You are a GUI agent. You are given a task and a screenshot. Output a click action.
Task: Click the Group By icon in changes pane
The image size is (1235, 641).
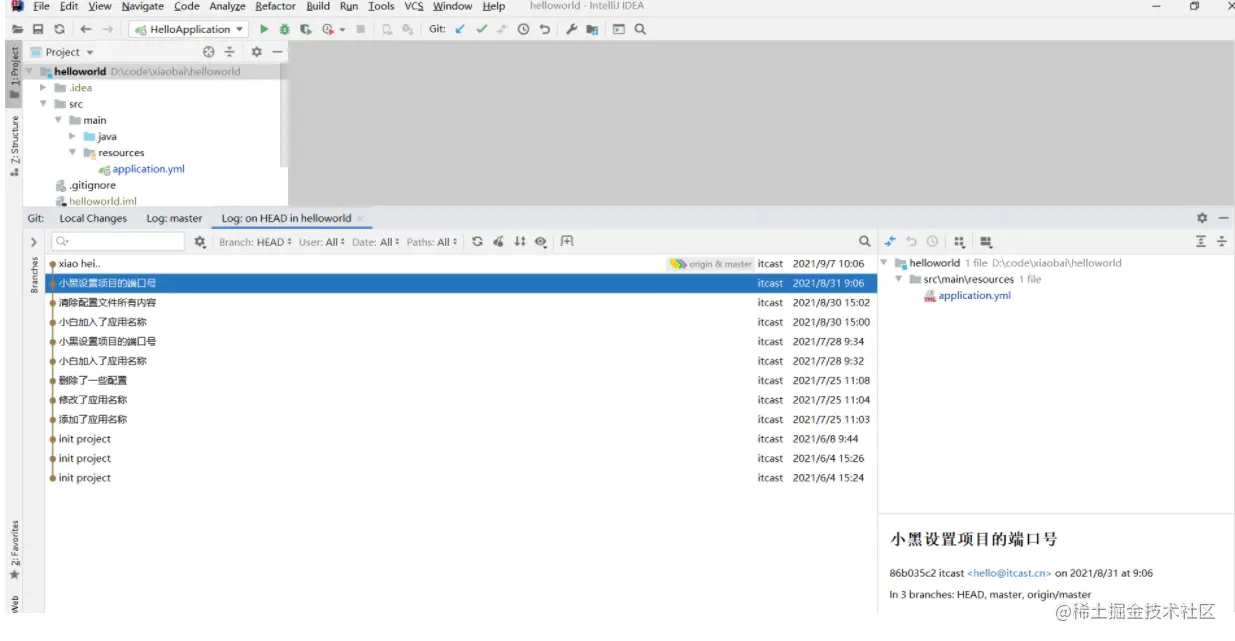[x=960, y=242]
